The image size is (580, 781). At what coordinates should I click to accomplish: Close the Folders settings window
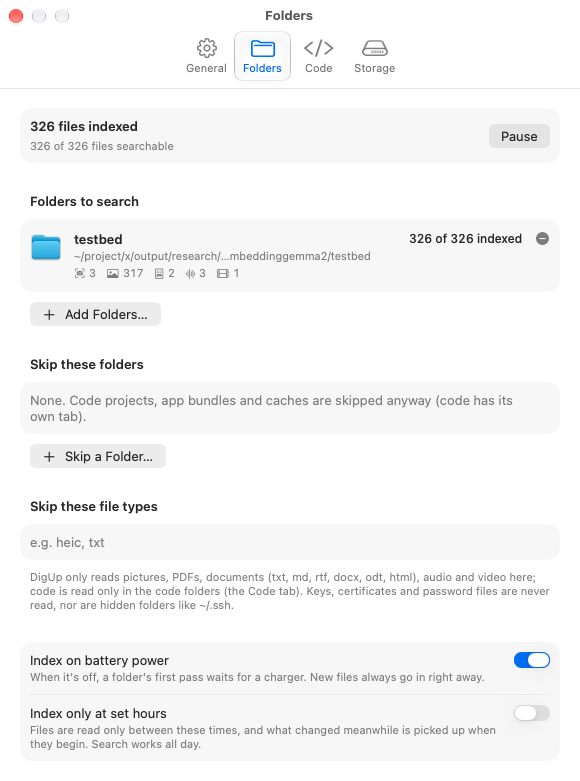pos(16,16)
